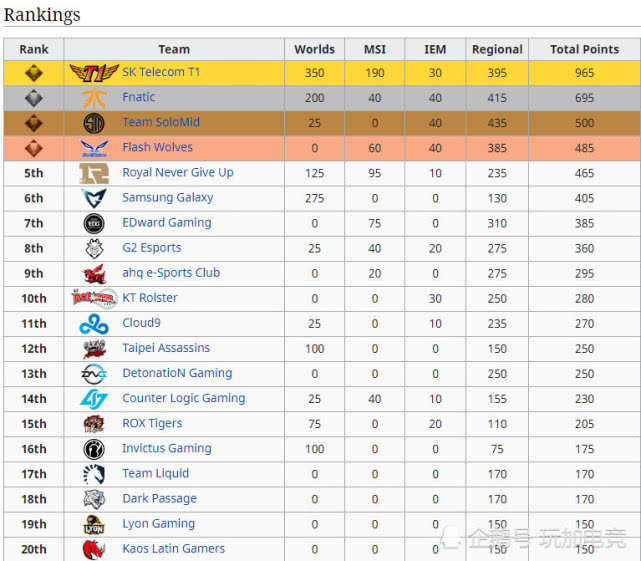Viewport: 641px width, 561px height.
Task: Open the Kaos Latin Gamers link
Action: (x=173, y=549)
